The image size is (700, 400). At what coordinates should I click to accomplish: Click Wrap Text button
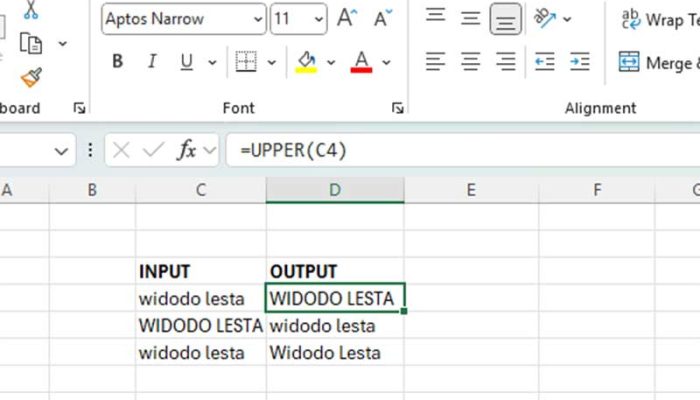tap(660, 19)
